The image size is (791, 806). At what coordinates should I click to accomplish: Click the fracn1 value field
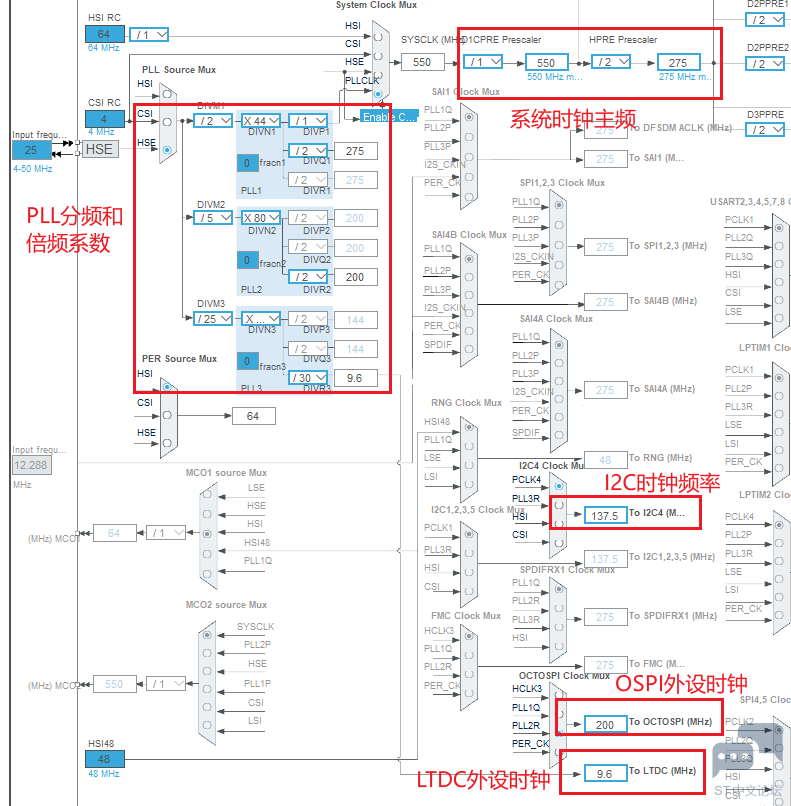247,163
